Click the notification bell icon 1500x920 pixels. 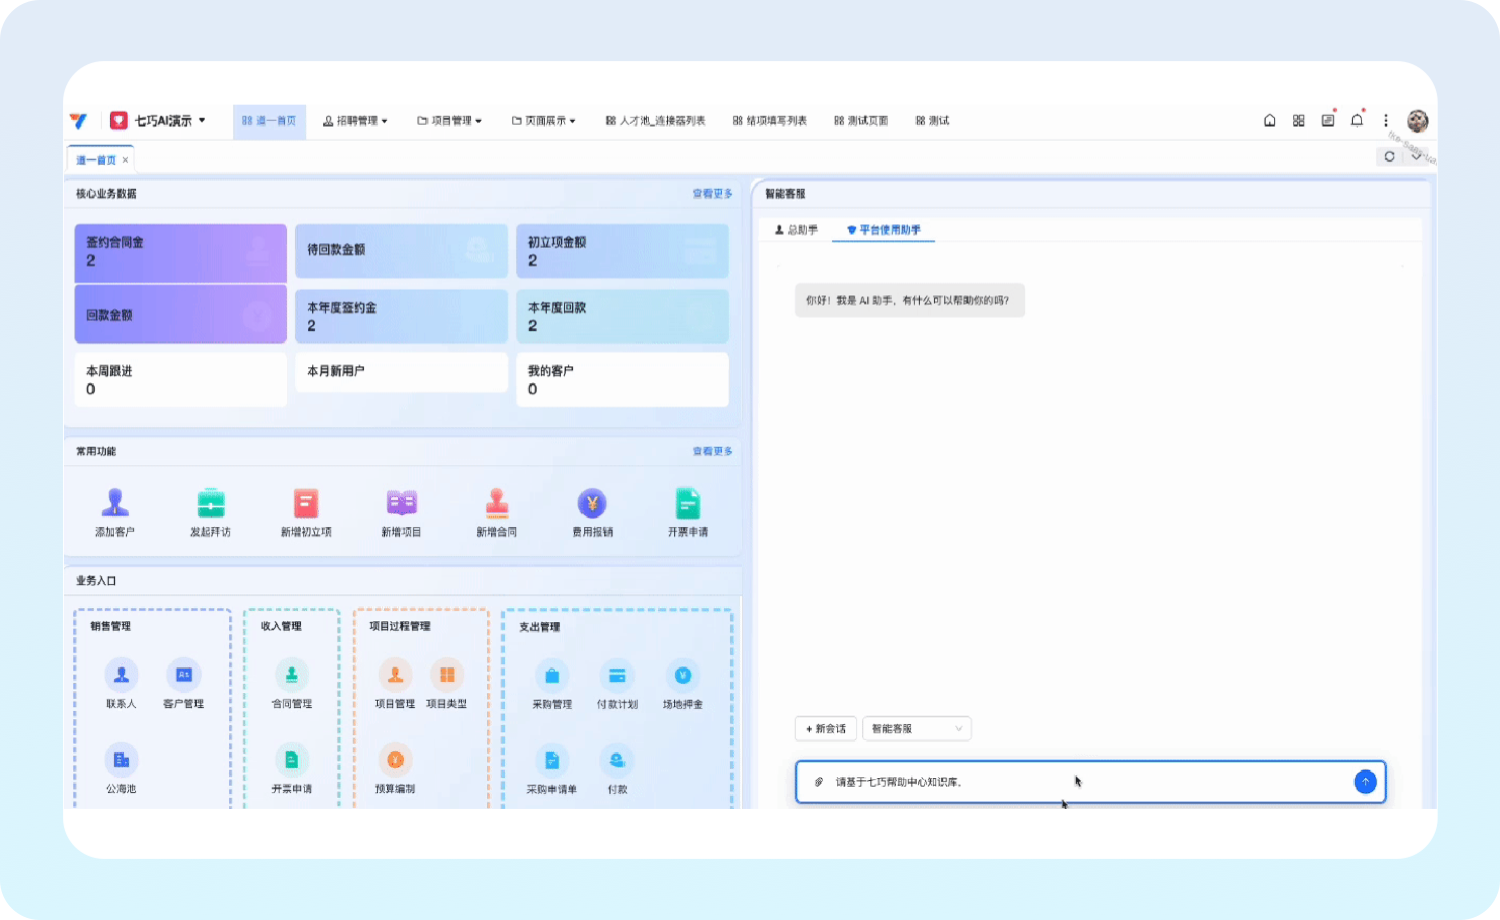[1357, 121]
